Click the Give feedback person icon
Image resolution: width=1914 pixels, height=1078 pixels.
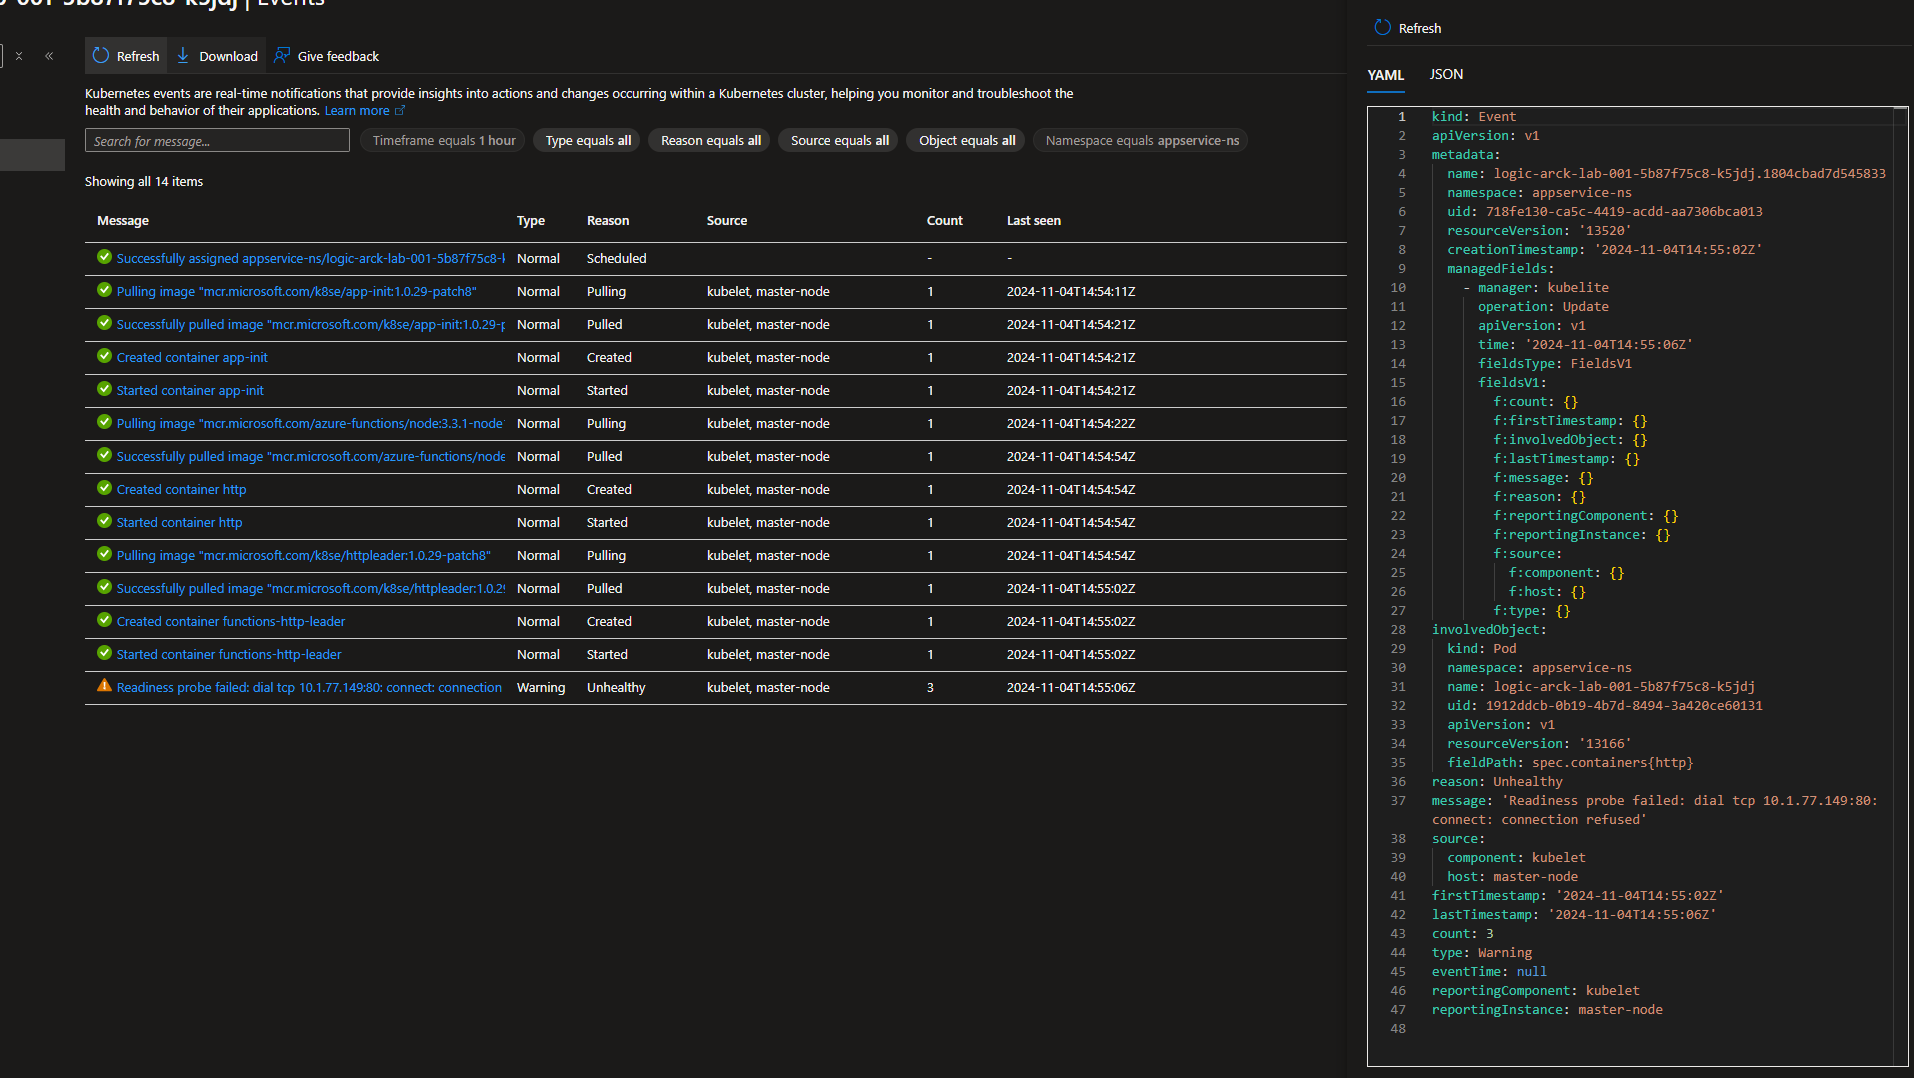click(x=282, y=56)
